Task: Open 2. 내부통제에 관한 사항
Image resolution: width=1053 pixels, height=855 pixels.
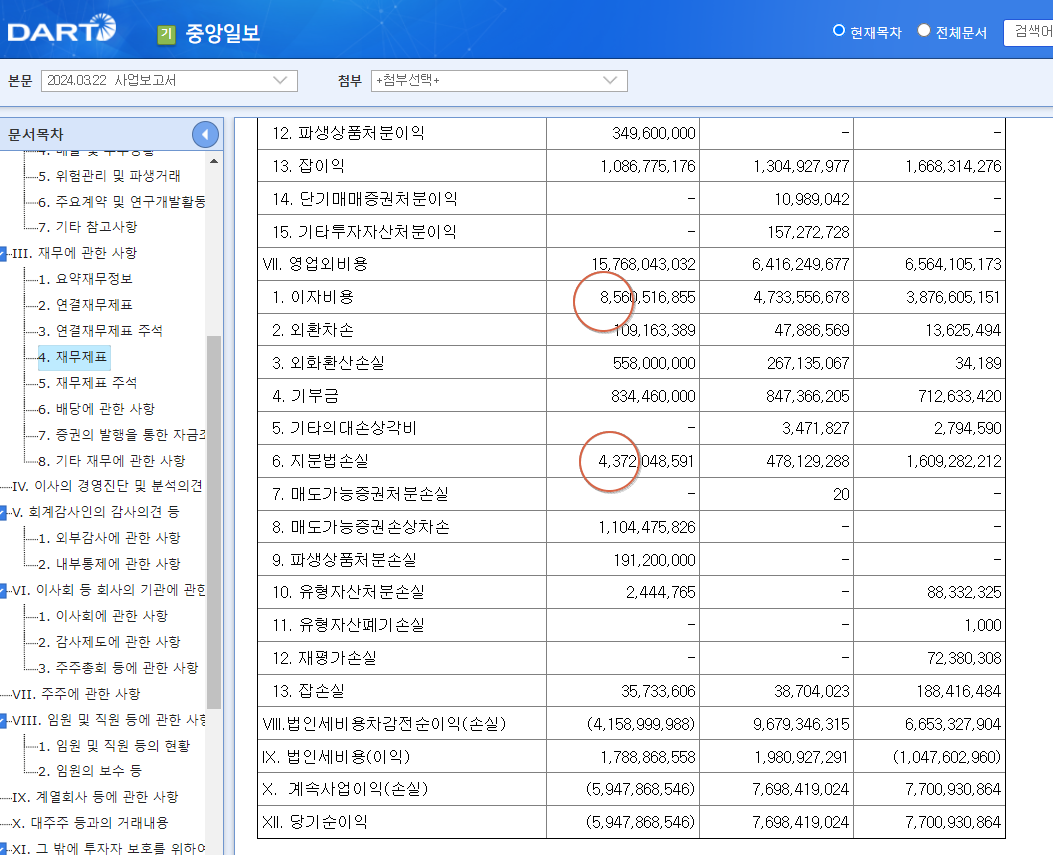Action: pos(109,564)
